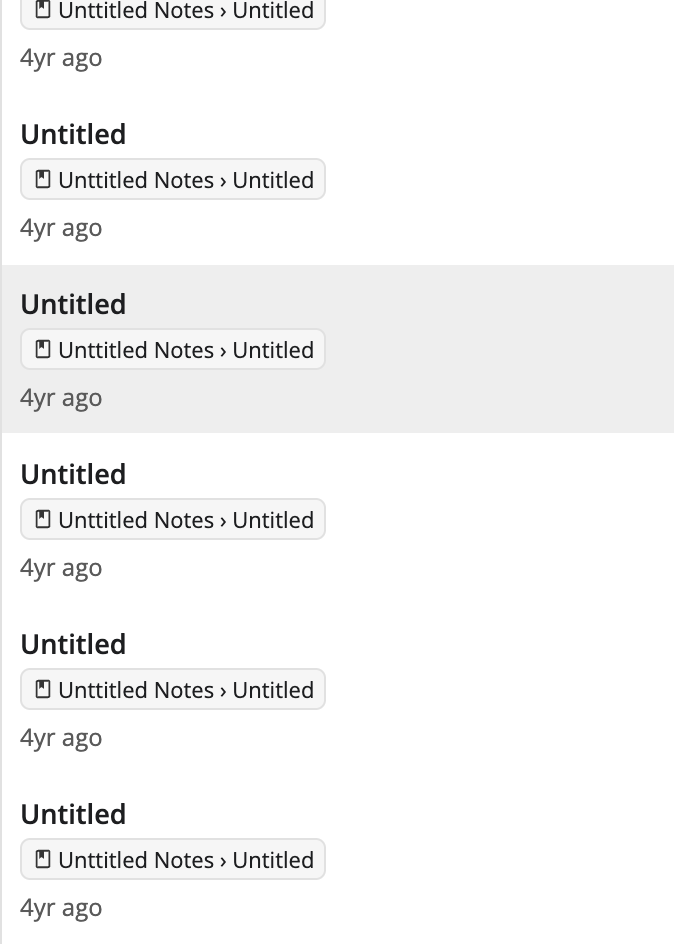Click the 4yr ago timestamp at the very top
This screenshot has width=674, height=944.
click(61, 57)
